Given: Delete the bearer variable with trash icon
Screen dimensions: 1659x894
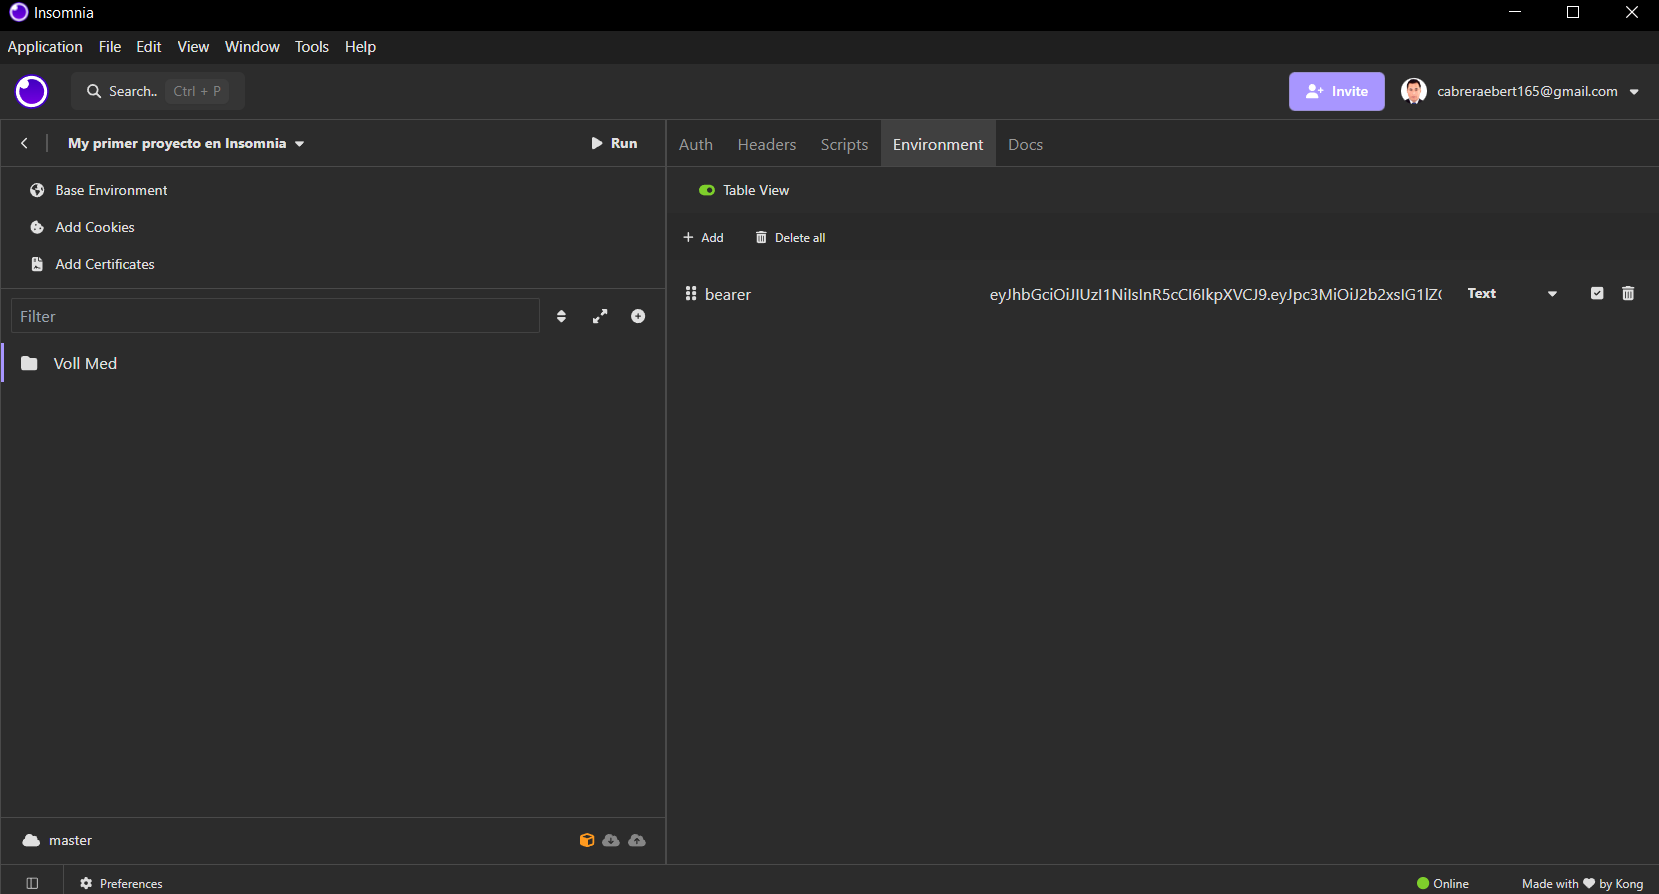Looking at the screenshot, I should point(1628,293).
